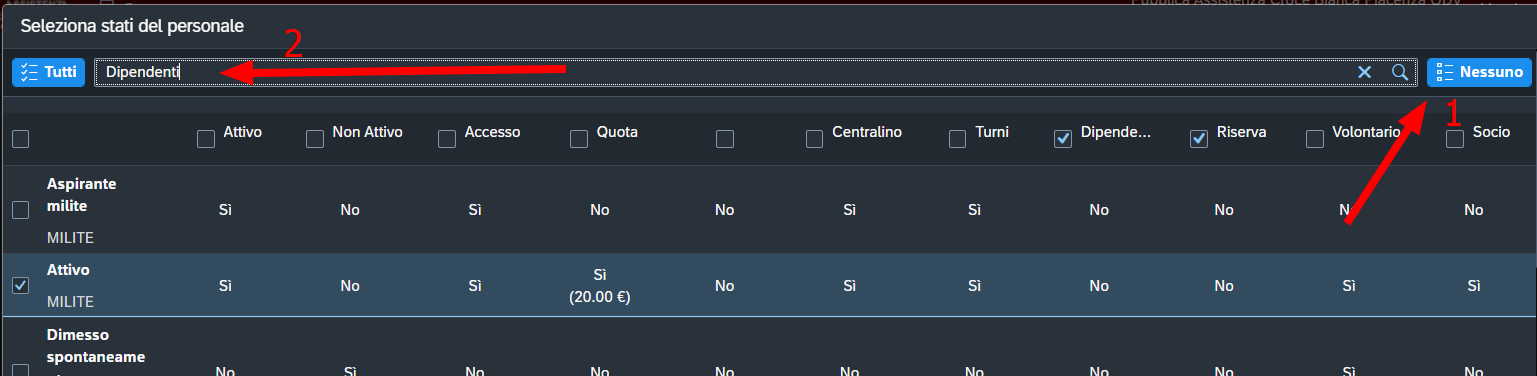Tick the Socio column checkbox

point(1456,139)
